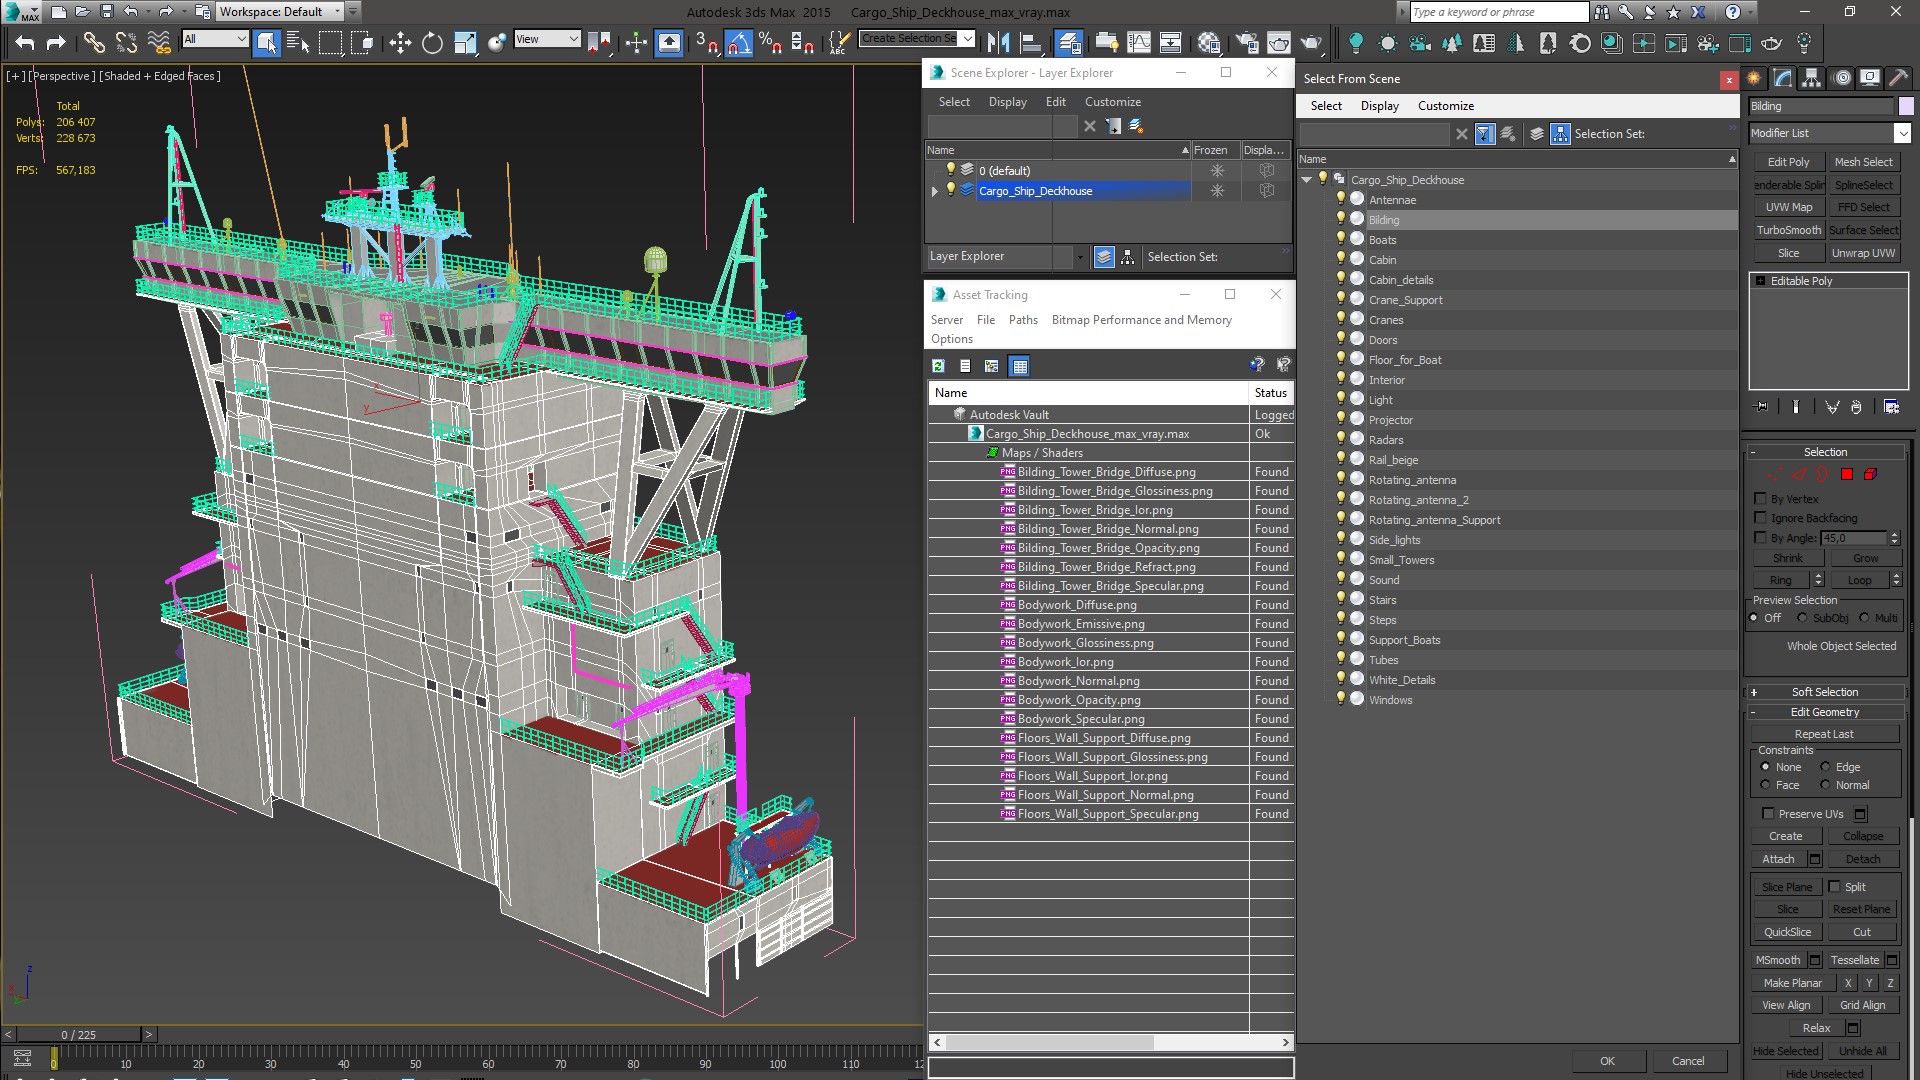Click the Unwrap UVW button
Viewport: 1920px width, 1080px height.
click(x=1863, y=253)
